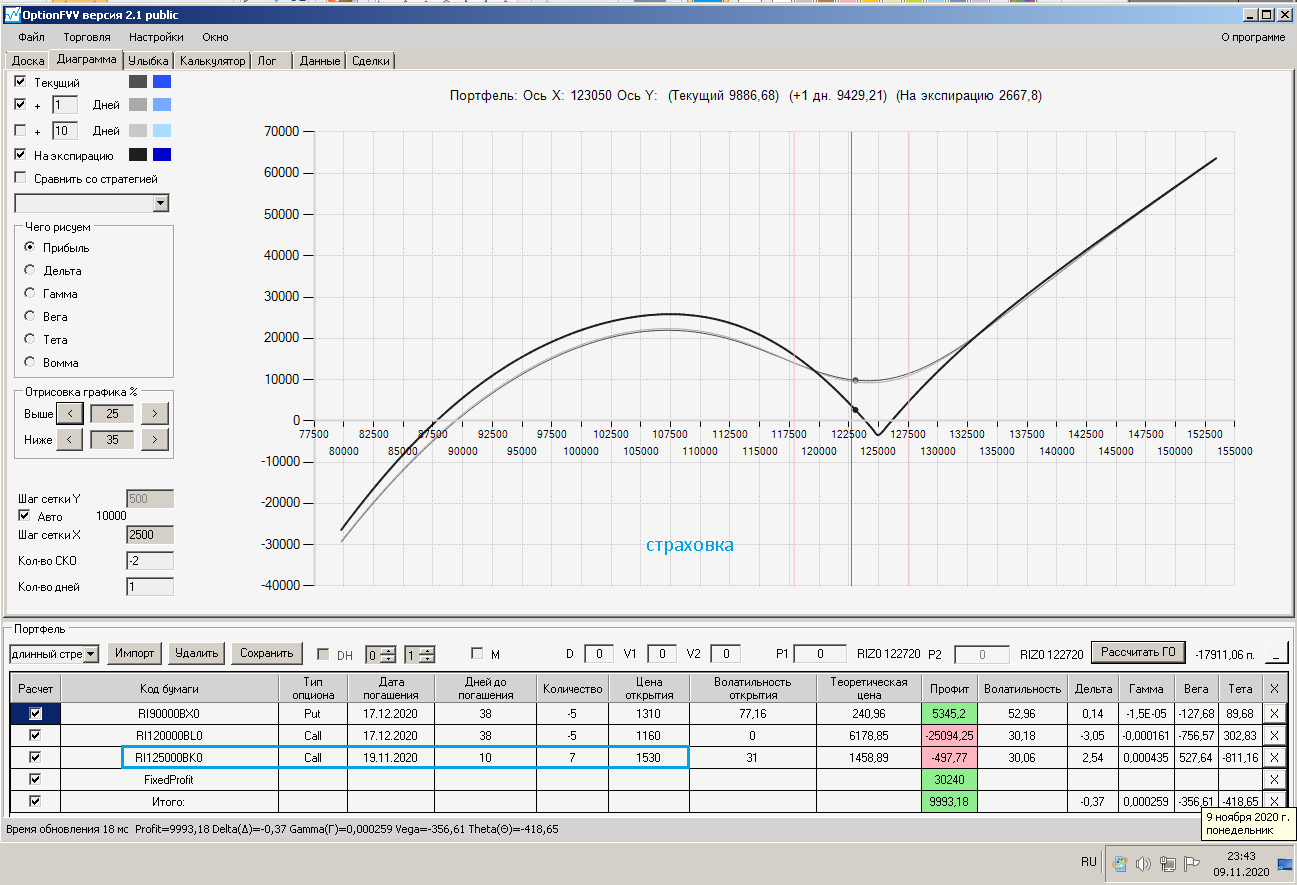Remove the RI120000BL0 position via its X
Viewport: 1297px width, 885px height.
click(1273, 735)
